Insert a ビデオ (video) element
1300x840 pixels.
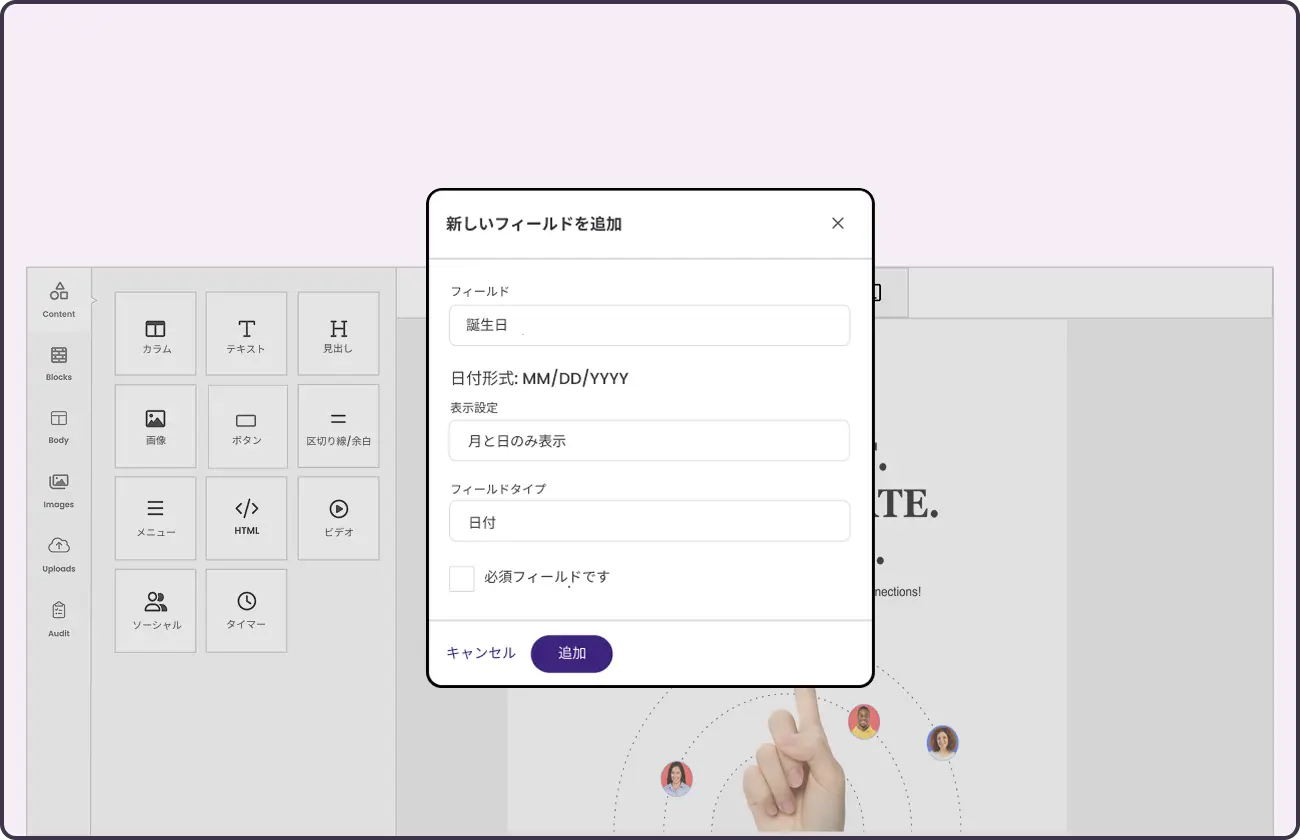[338, 518]
